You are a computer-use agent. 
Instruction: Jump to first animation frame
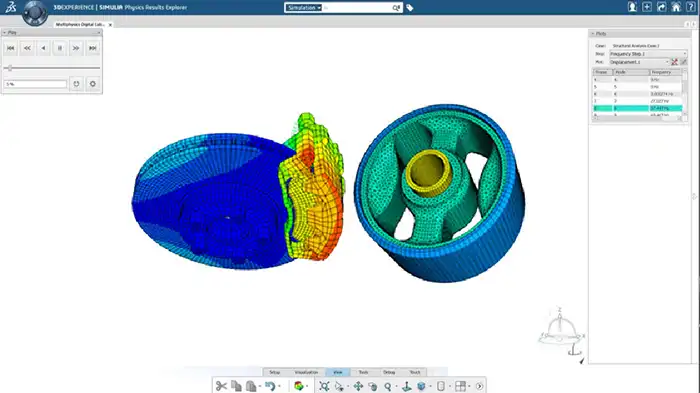pos(11,48)
